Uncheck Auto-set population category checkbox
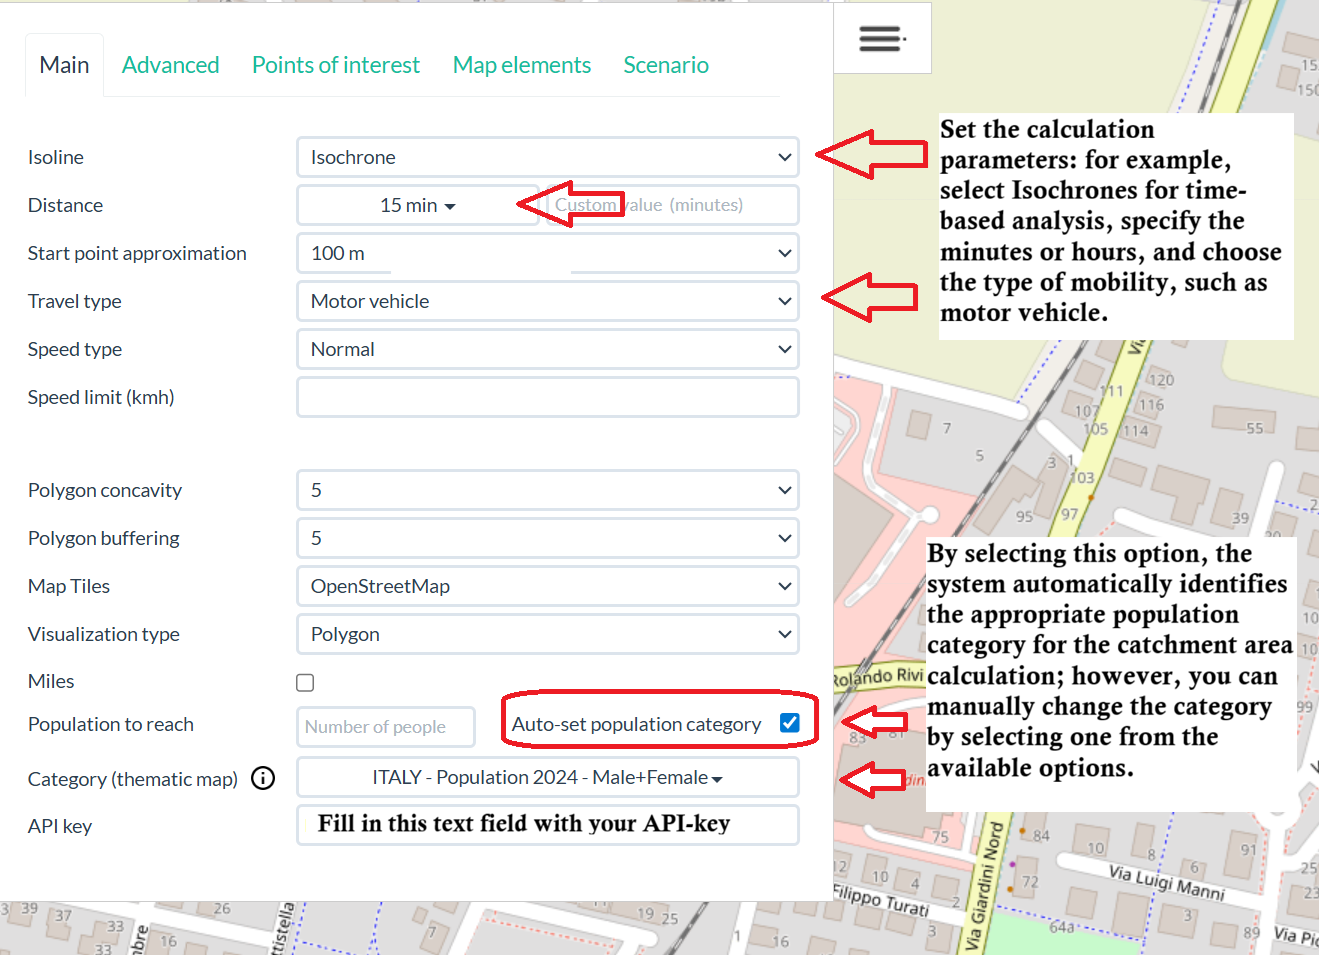 coord(789,723)
